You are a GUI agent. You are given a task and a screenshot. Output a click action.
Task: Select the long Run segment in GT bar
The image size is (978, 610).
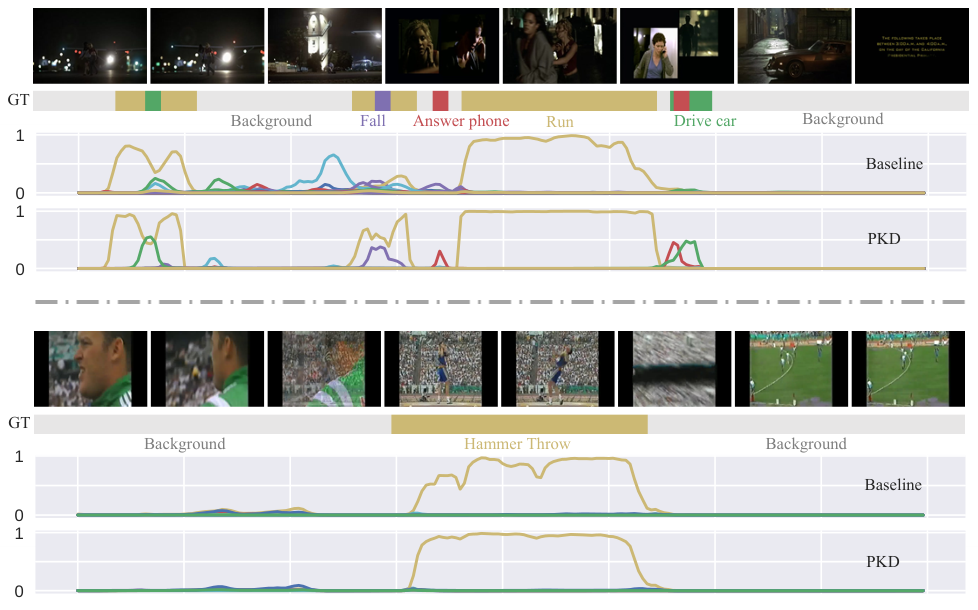click(559, 101)
